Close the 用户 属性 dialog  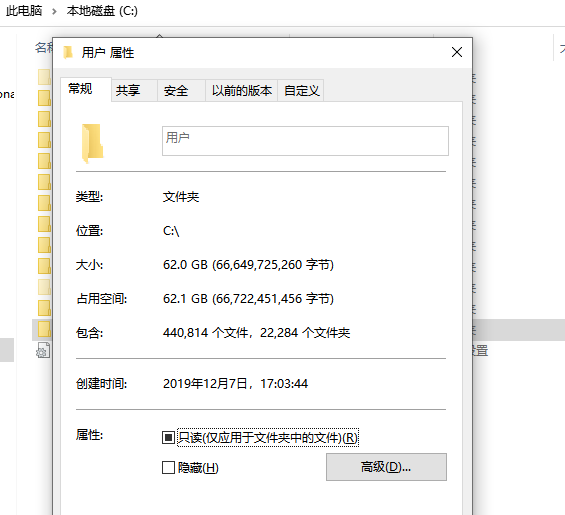457,52
